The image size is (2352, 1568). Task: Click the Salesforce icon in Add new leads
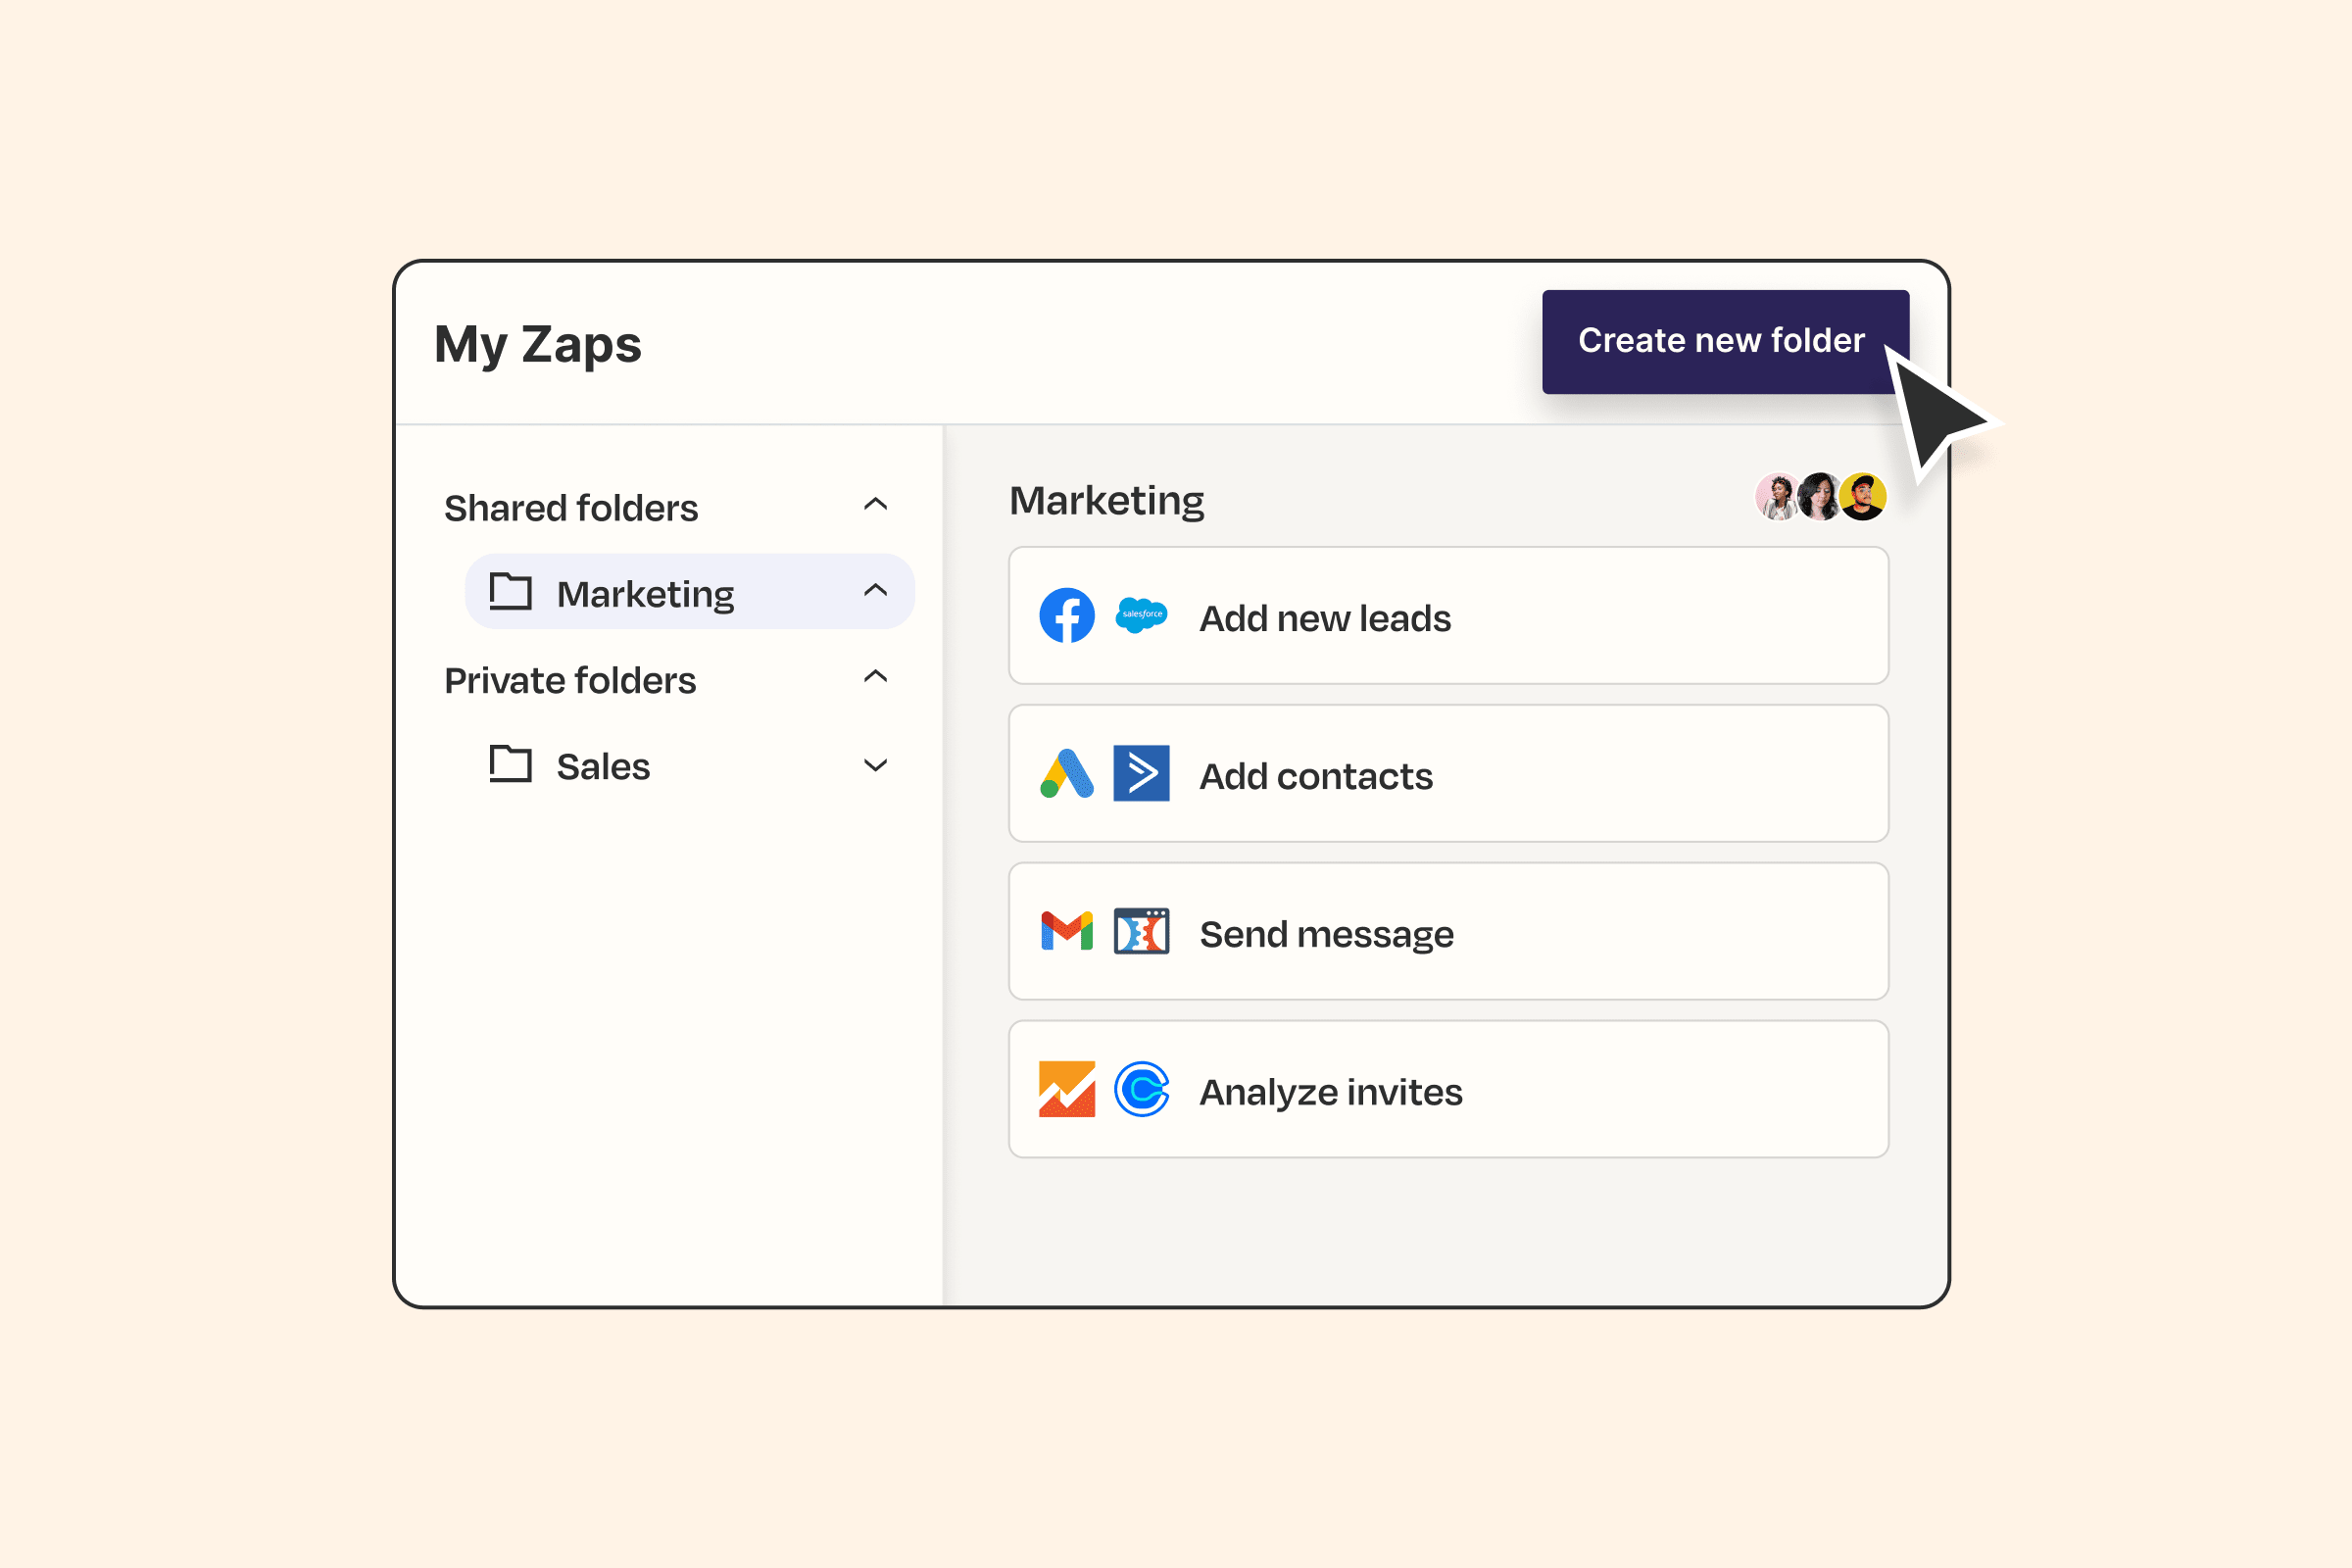[x=1139, y=617]
